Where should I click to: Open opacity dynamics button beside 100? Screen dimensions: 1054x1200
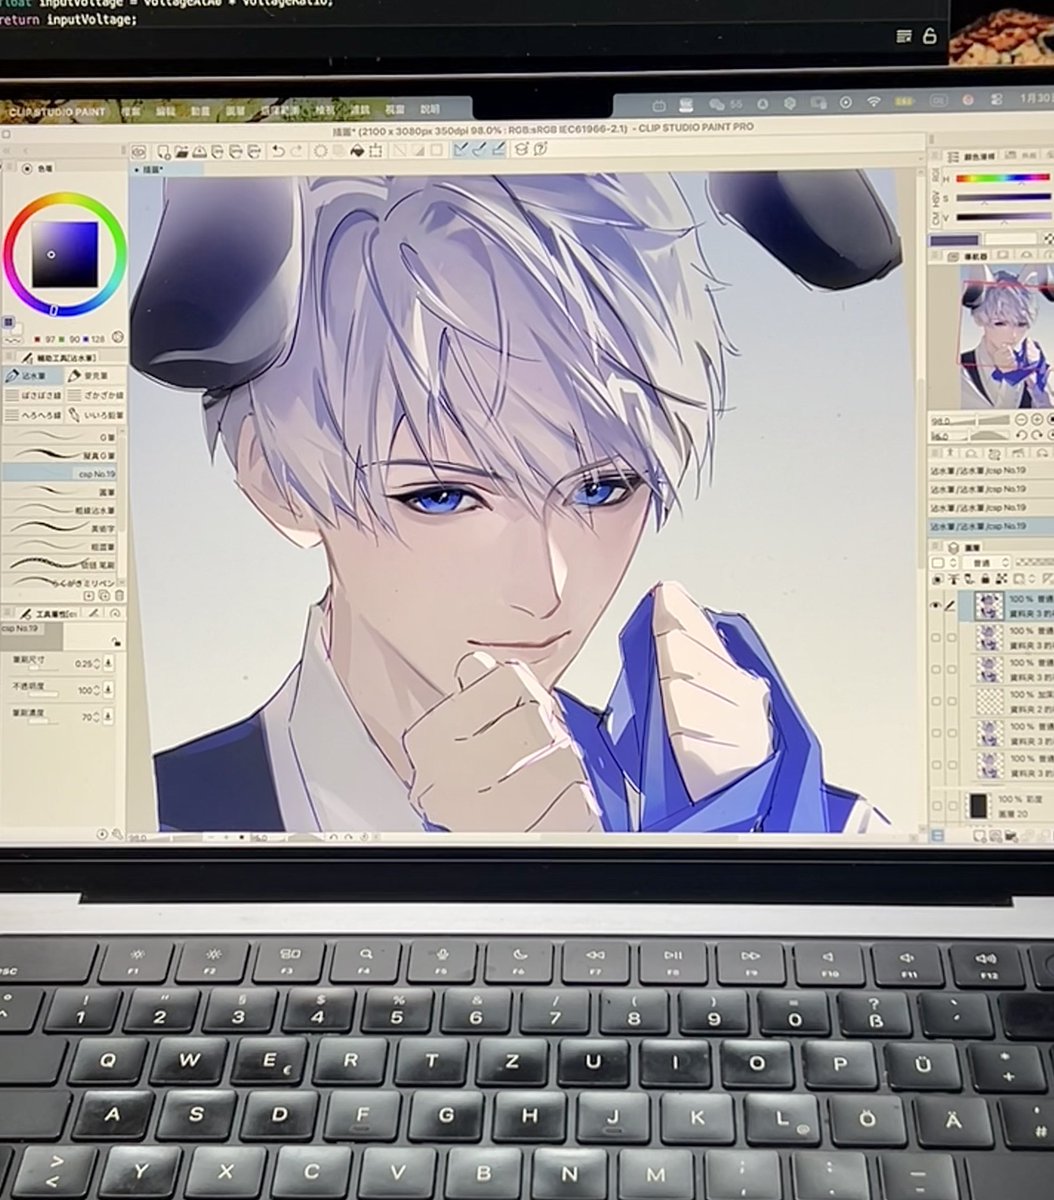[108, 690]
